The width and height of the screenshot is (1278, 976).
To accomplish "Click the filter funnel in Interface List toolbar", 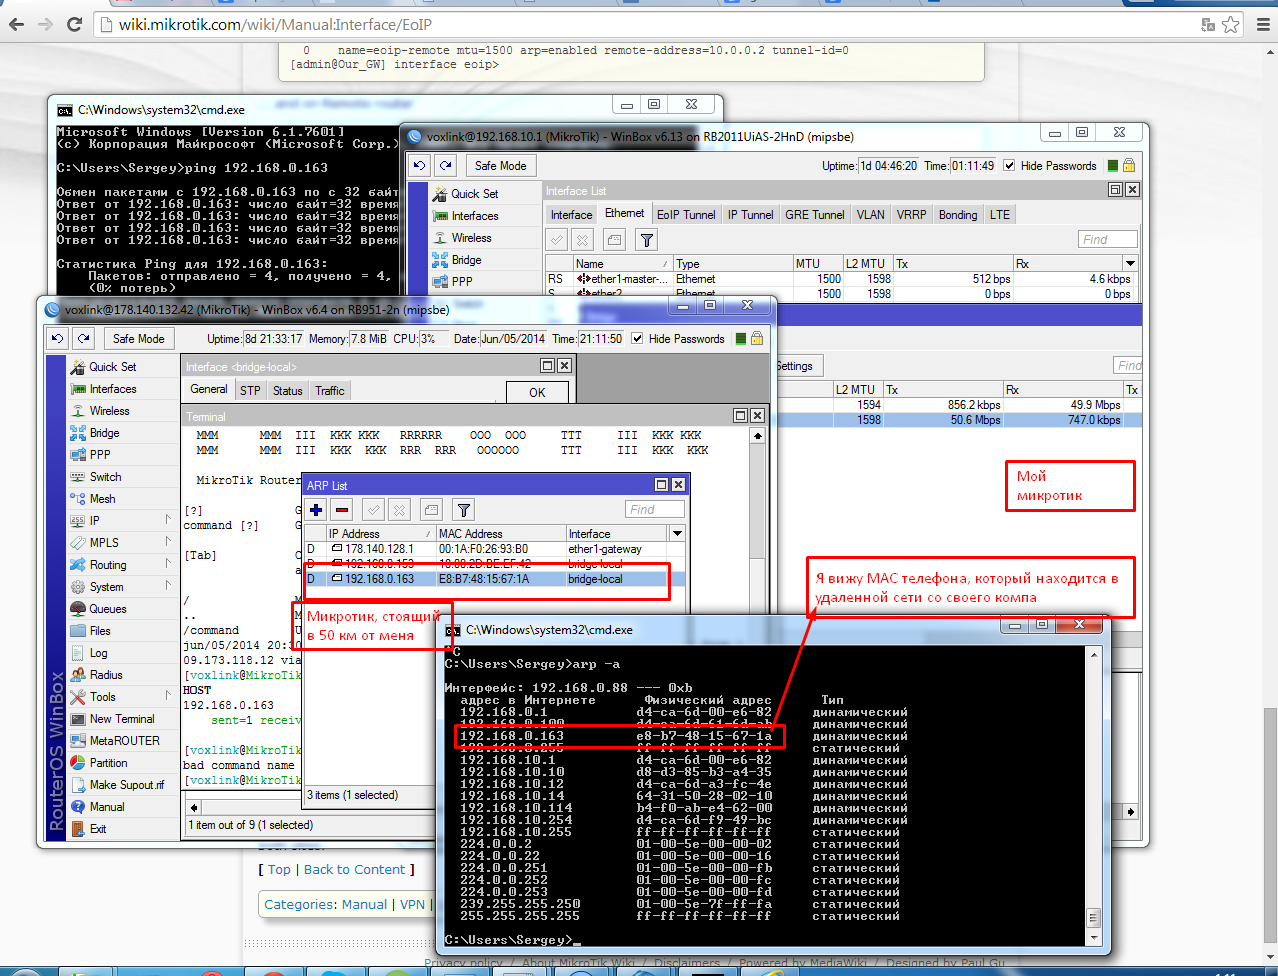I will [647, 239].
